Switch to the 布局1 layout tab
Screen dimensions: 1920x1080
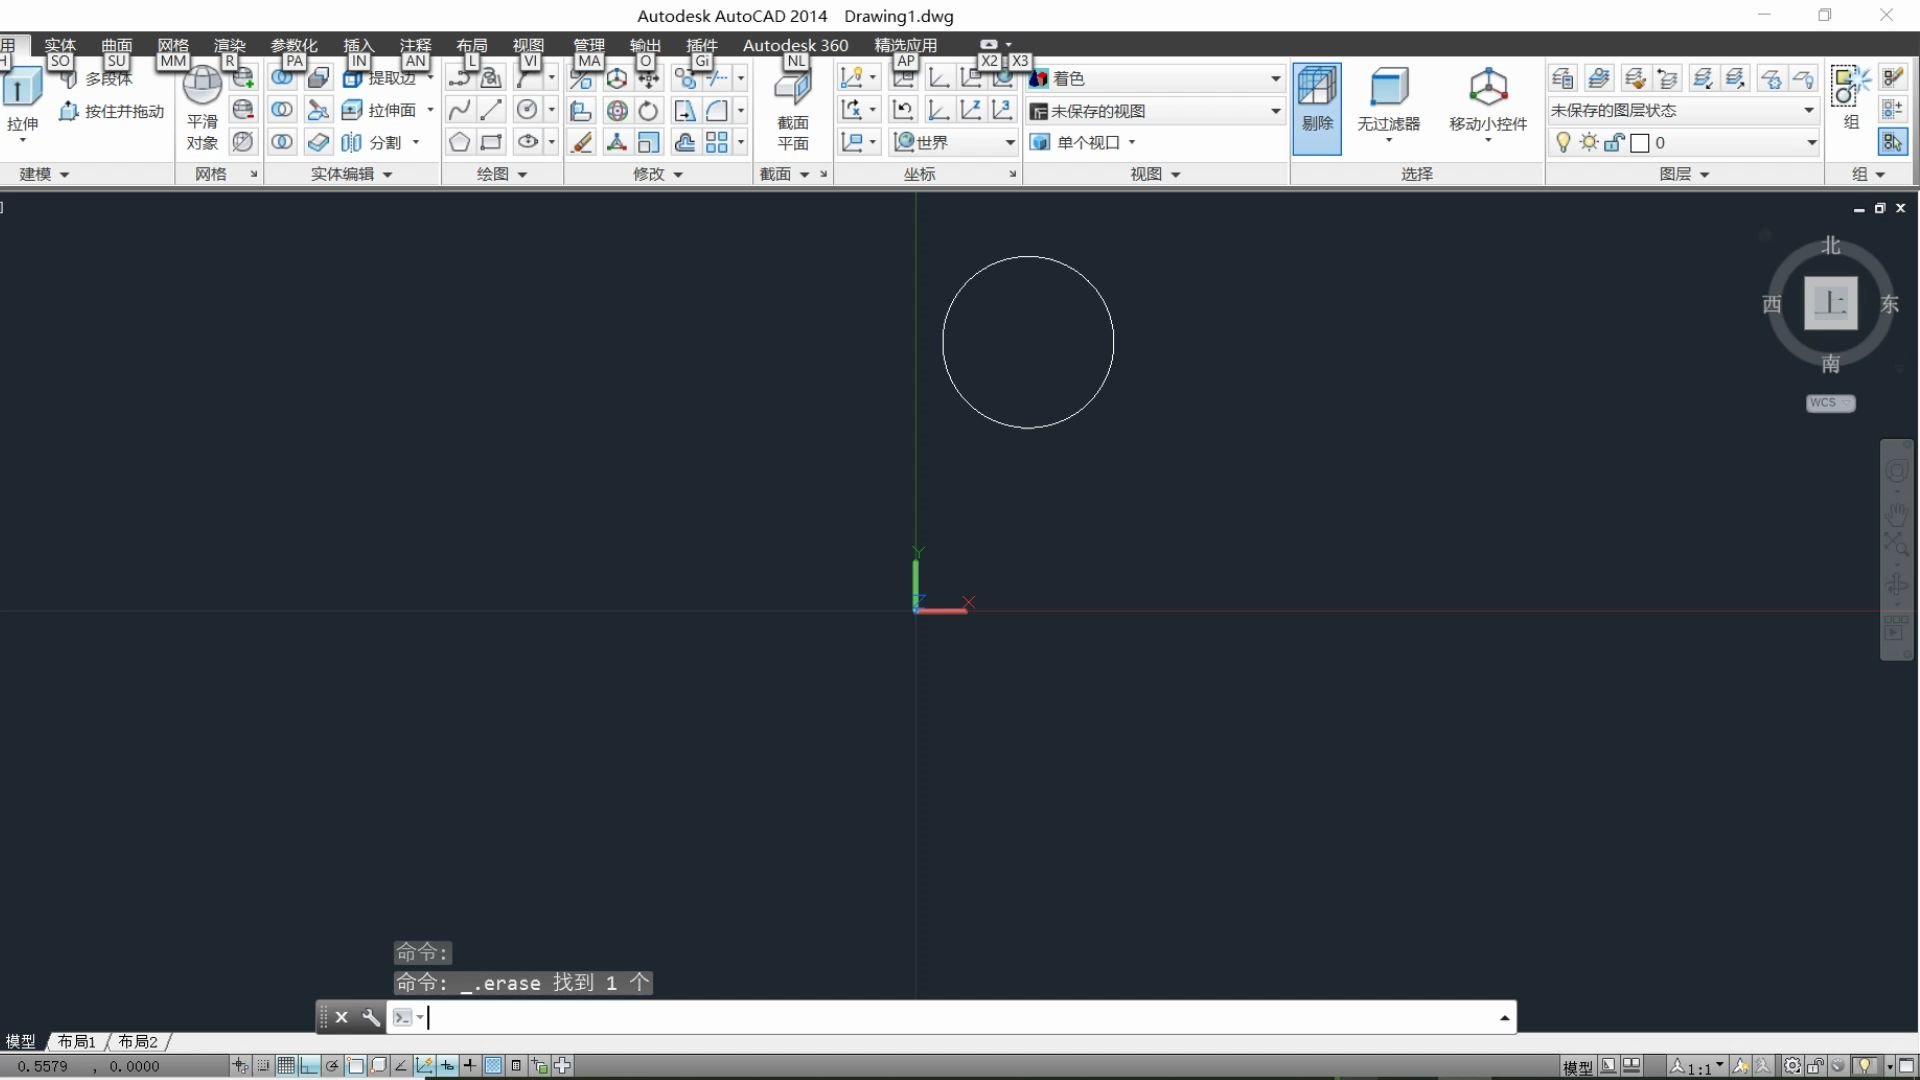[x=77, y=1042]
